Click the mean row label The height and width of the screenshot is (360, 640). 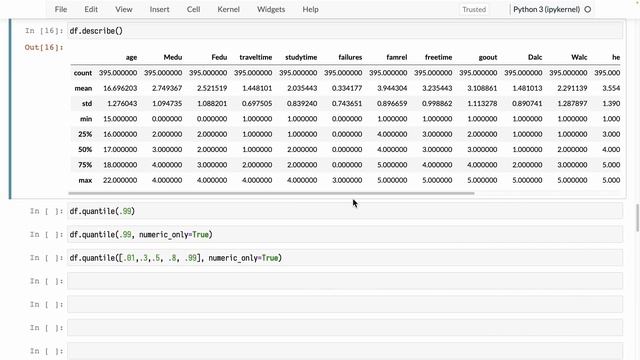(x=83, y=88)
